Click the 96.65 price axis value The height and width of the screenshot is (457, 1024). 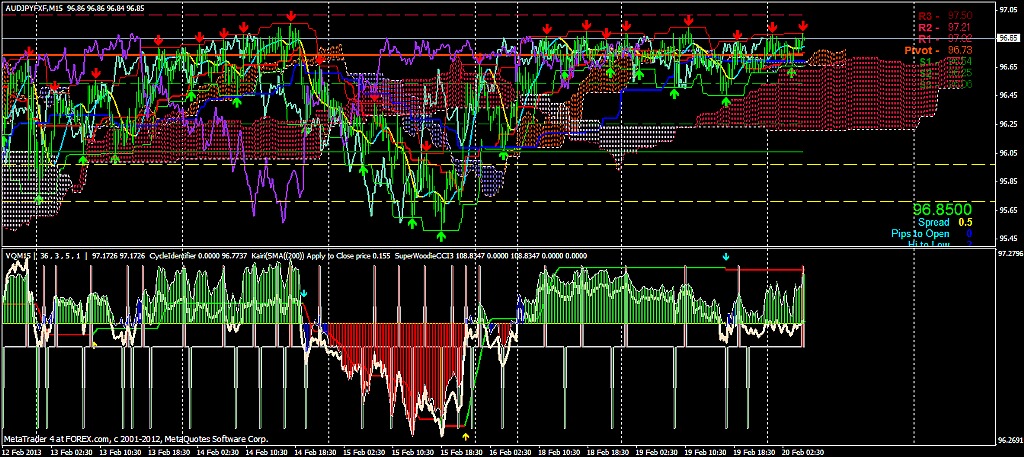tap(1010, 67)
